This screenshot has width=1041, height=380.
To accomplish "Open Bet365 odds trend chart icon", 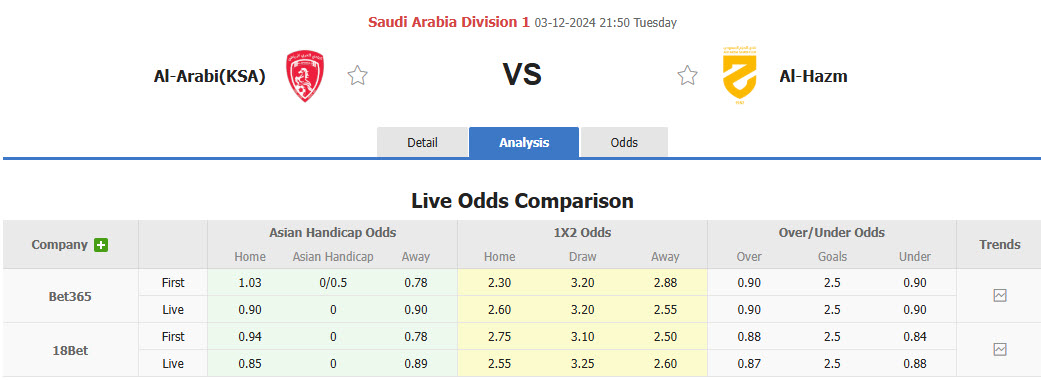I will point(1000,296).
